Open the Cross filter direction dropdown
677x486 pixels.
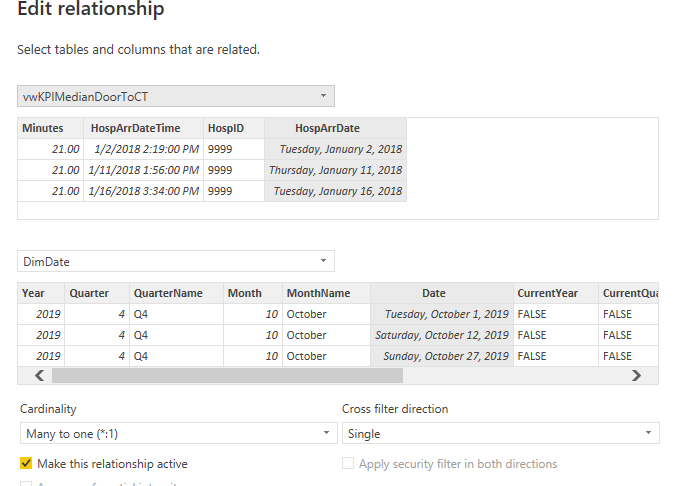pyautogui.click(x=501, y=433)
